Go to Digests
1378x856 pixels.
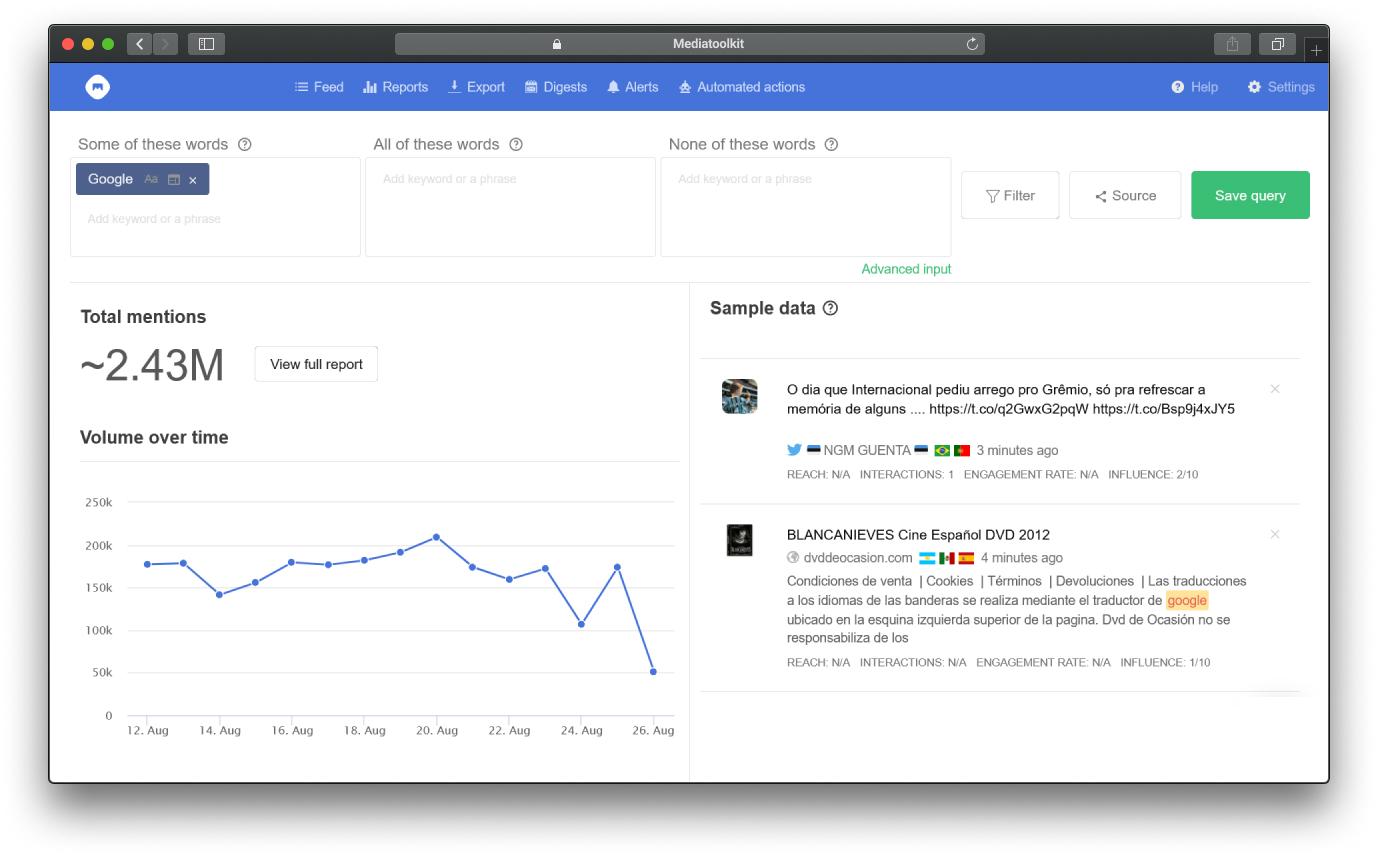(556, 87)
